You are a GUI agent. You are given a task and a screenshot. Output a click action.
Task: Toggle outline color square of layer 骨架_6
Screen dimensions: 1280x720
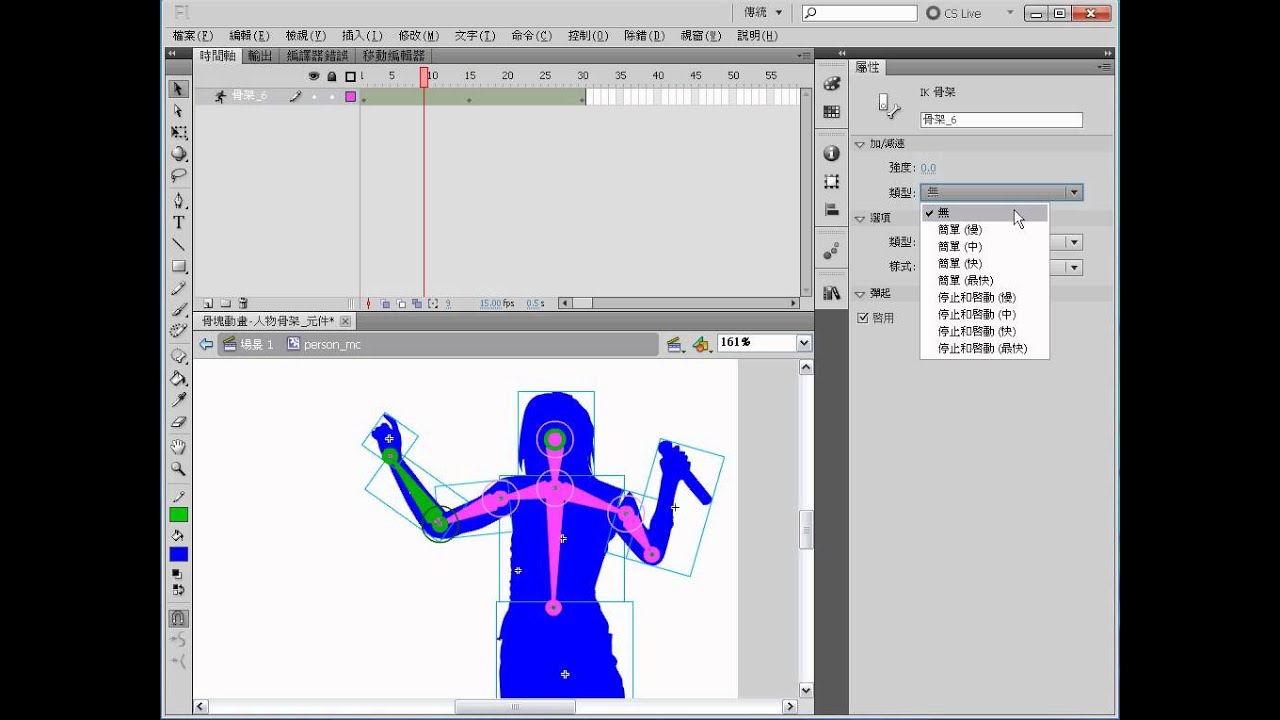pos(351,97)
